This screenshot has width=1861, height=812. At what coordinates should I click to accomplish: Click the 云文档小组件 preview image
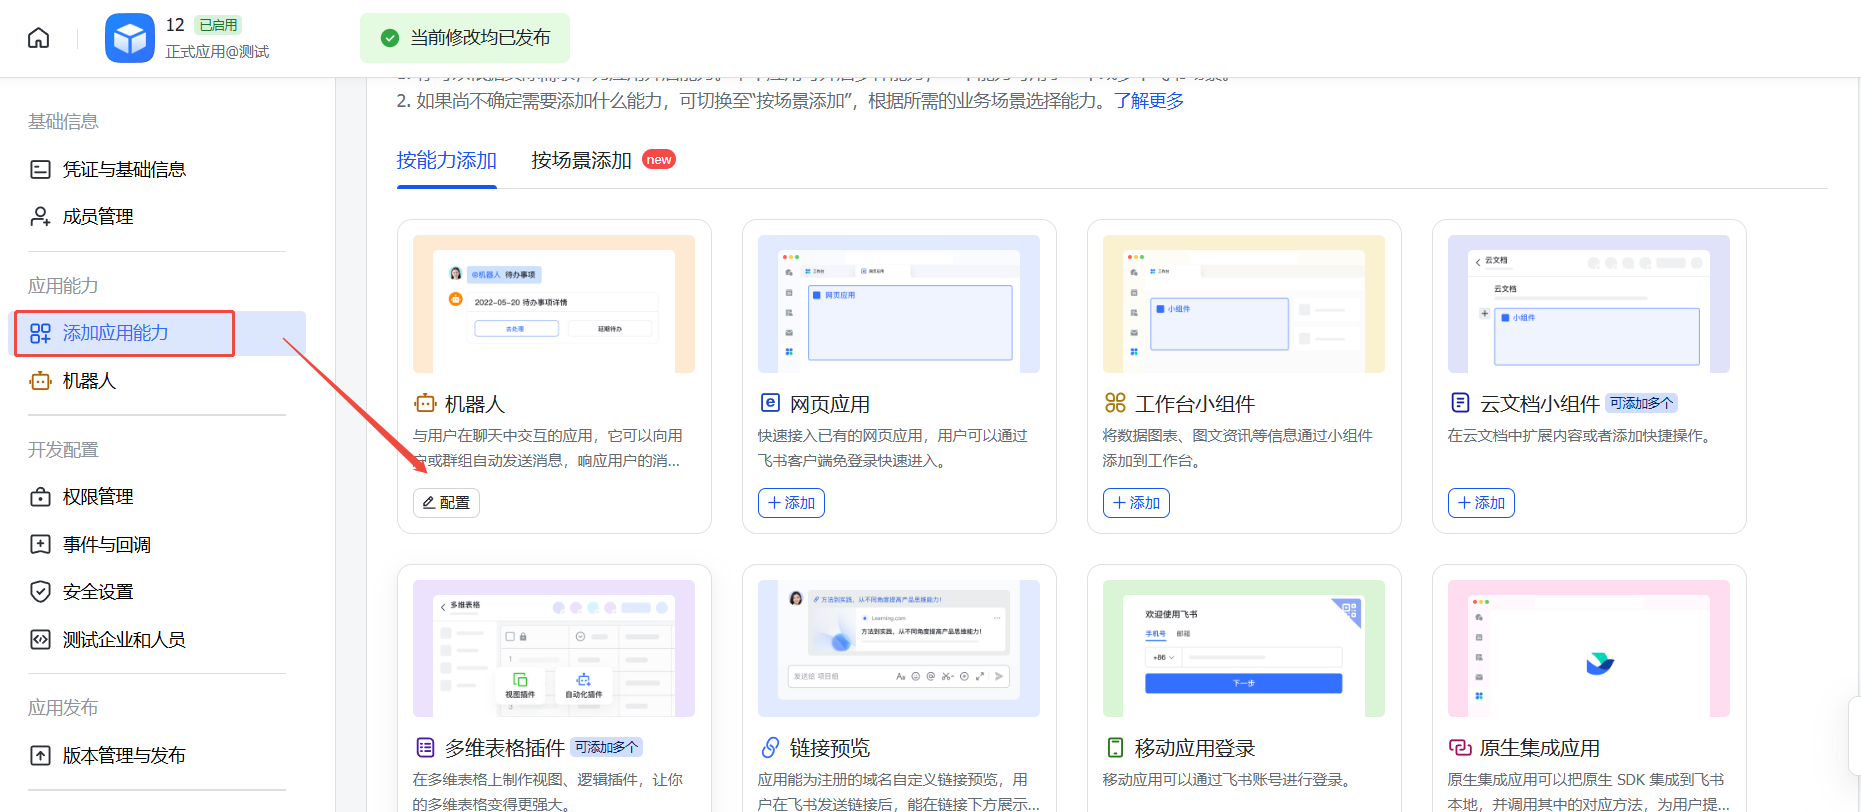click(x=1589, y=304)
